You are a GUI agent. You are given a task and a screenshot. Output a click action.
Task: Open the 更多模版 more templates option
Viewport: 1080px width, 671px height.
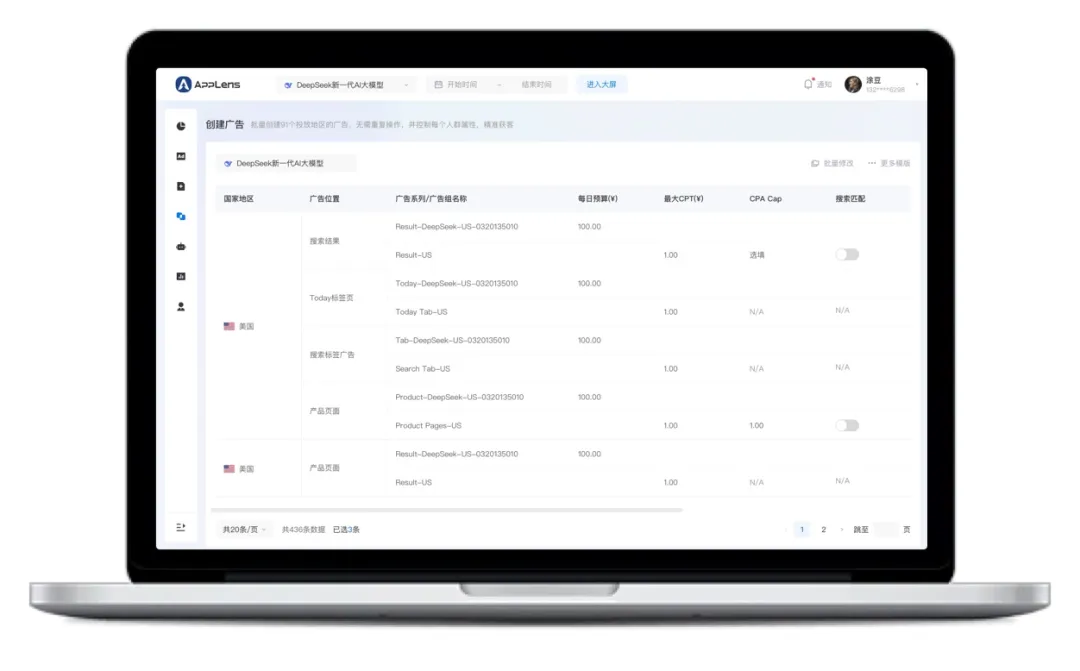click(889, 163)
